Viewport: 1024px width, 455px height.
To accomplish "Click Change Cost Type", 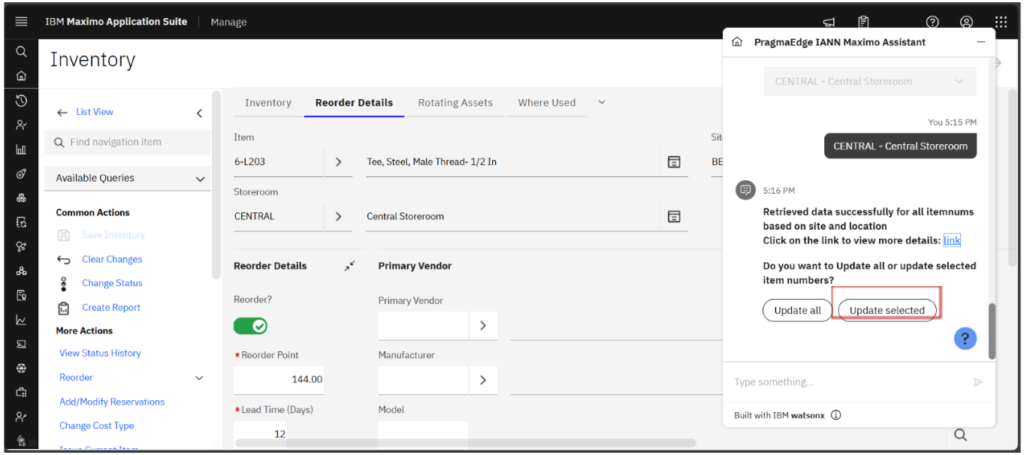I will pos(97,426).
